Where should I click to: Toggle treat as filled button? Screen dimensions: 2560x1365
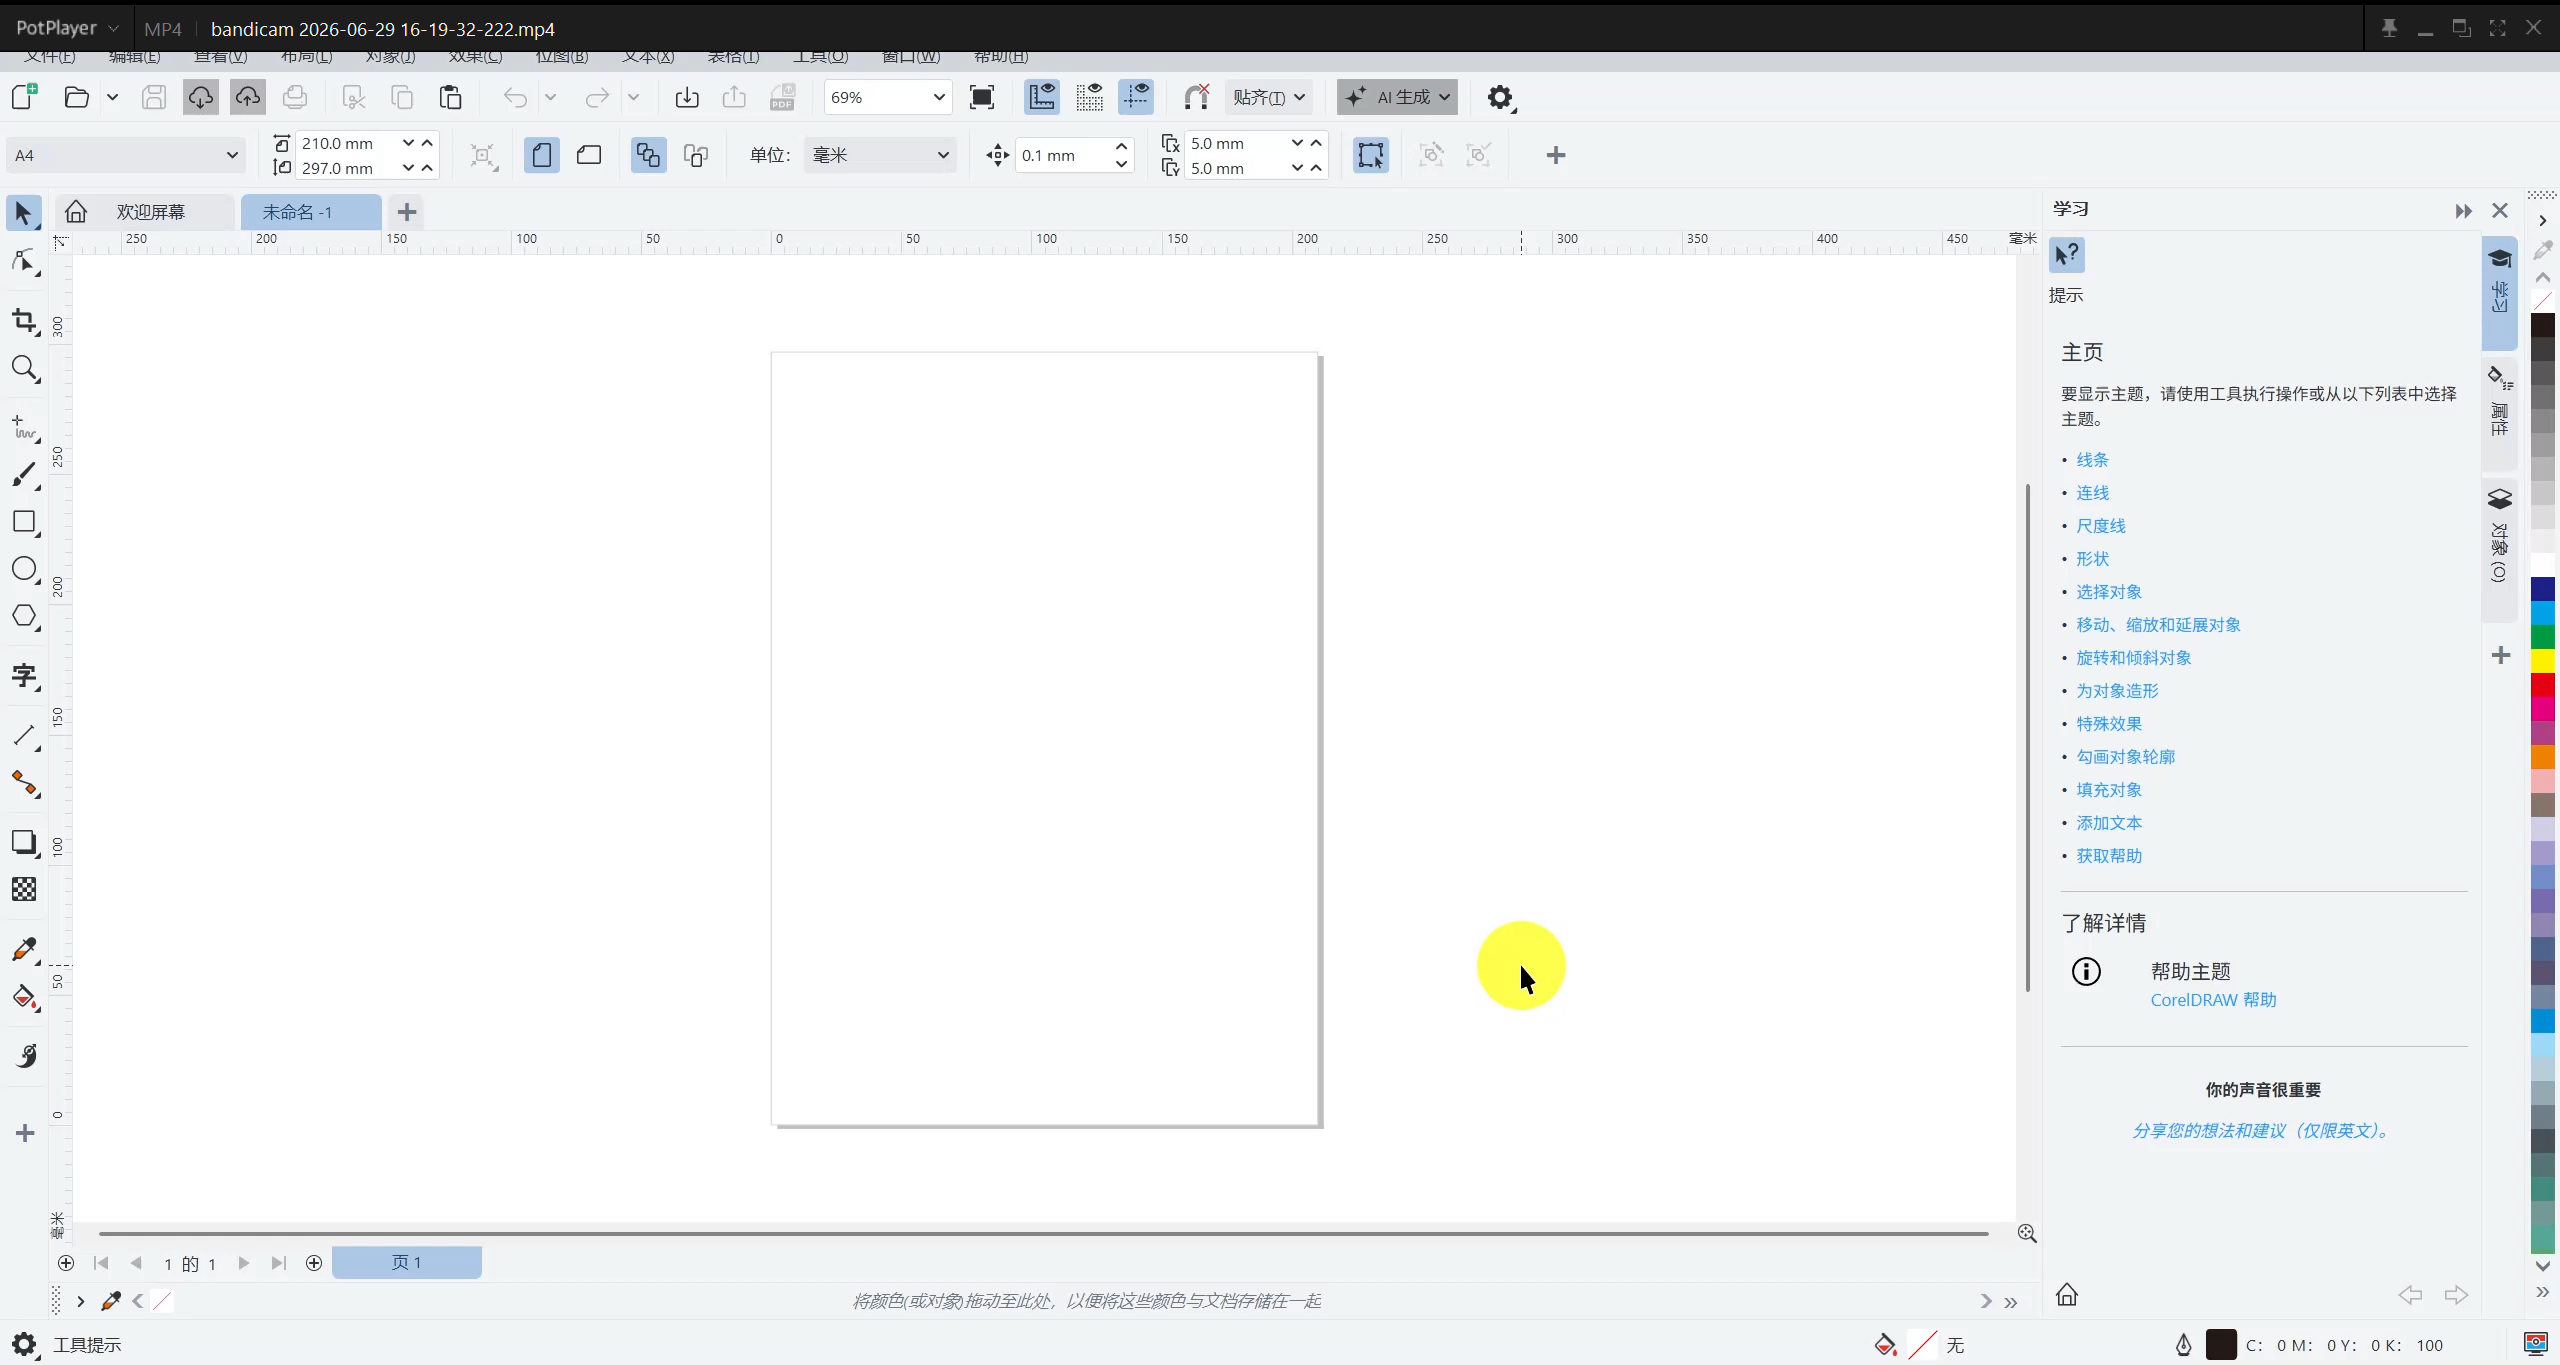pos(1371,155)
